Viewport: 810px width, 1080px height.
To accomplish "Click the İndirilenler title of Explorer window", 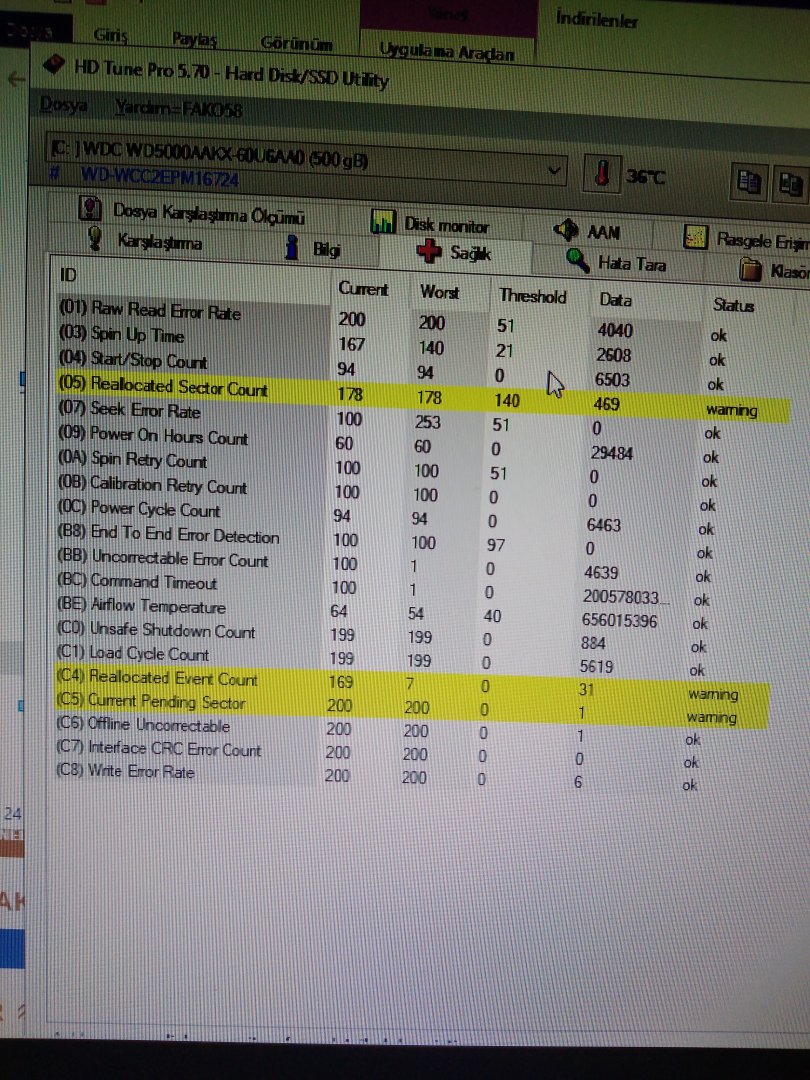I will 596,19.
